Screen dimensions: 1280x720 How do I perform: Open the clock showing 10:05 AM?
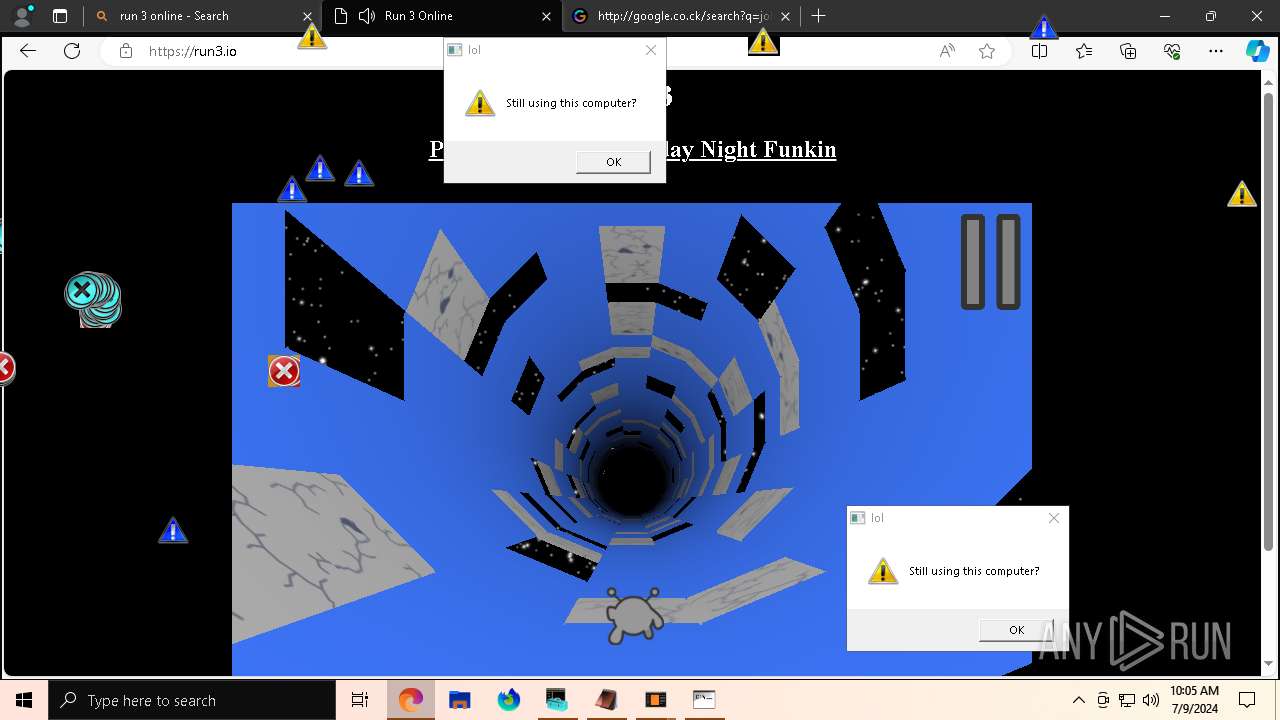1194,700
